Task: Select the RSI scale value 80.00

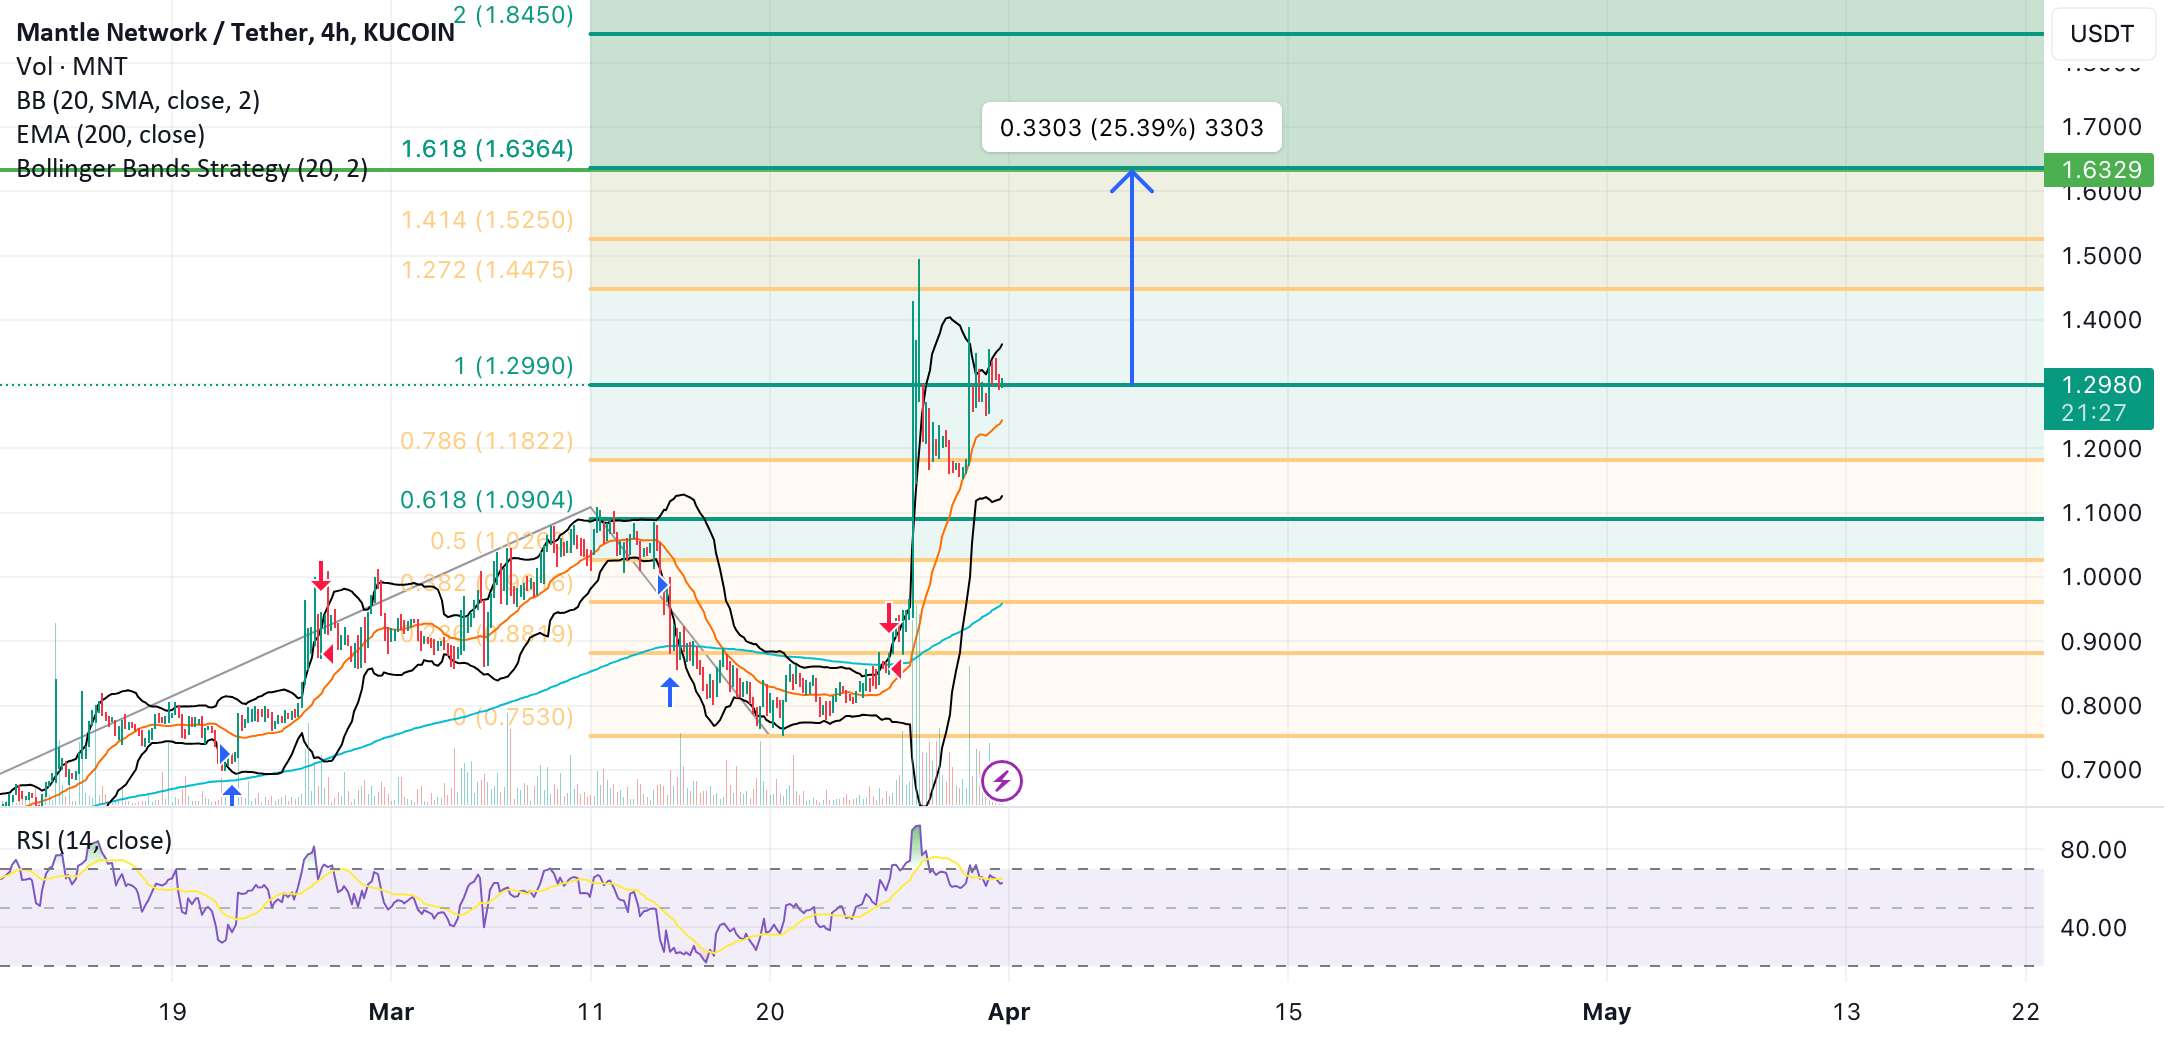Action: (2094, 850)
